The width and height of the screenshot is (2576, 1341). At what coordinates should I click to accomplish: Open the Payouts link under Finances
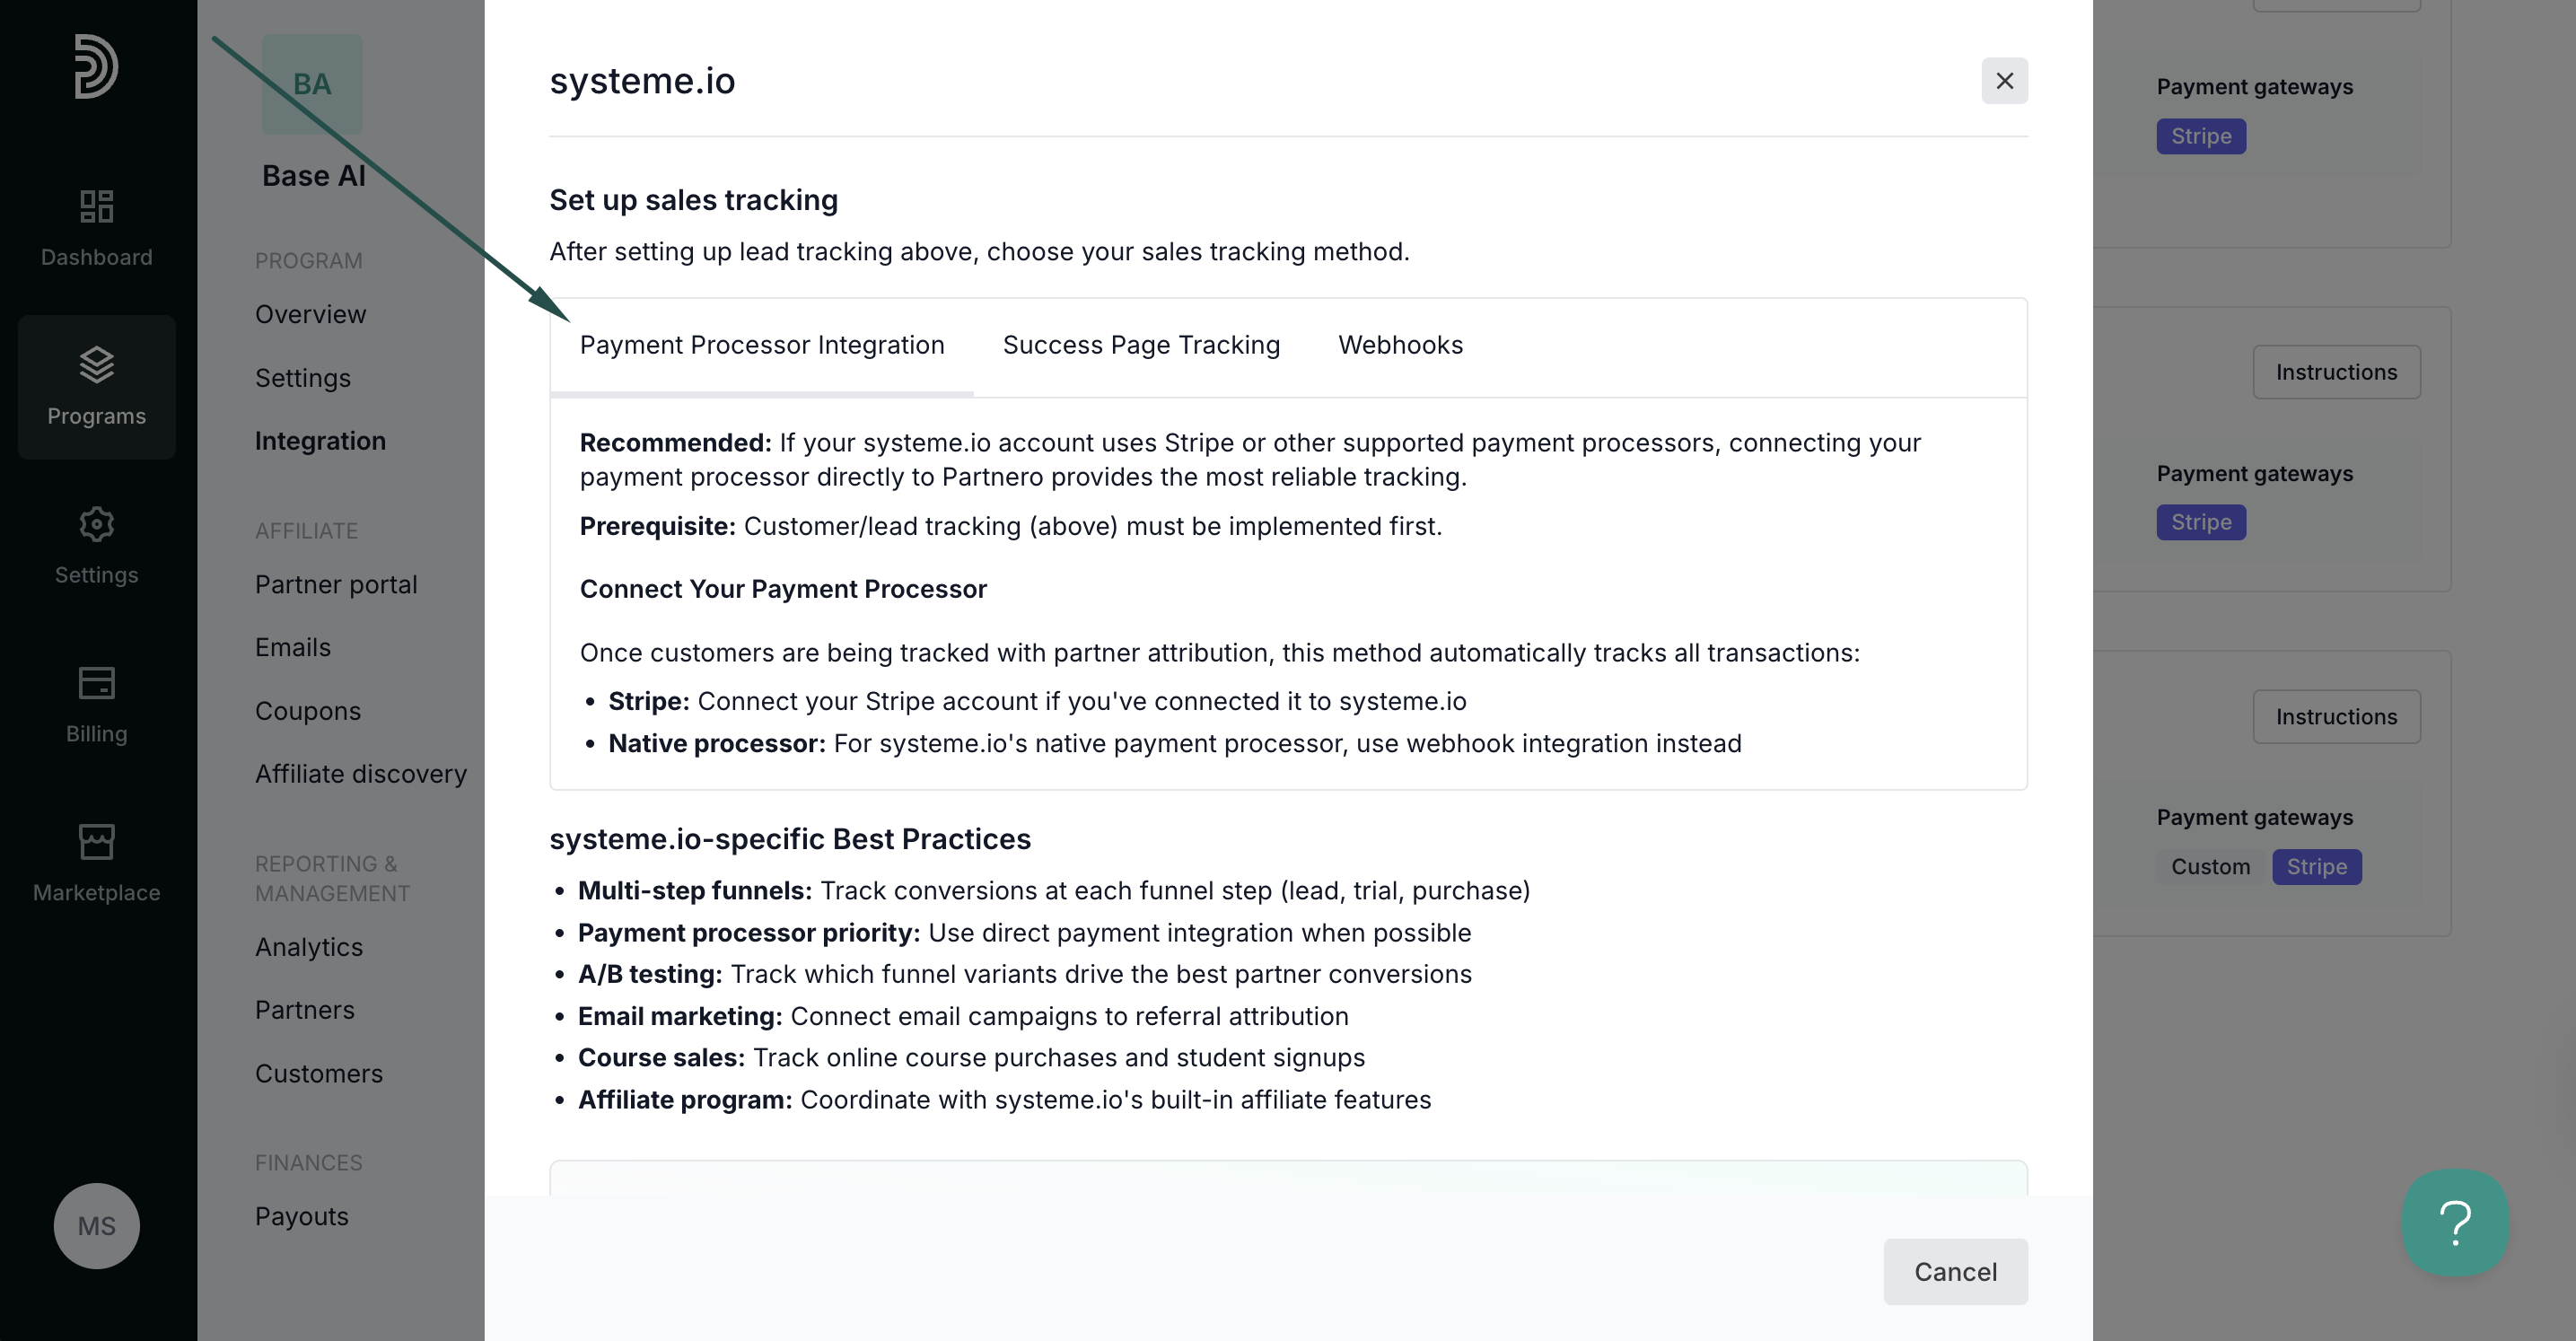(x=301, y=1217)
